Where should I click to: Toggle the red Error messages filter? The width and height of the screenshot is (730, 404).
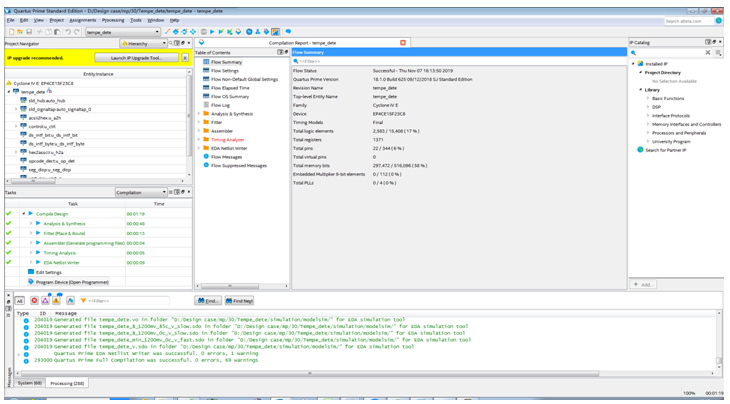click(34, 301)
